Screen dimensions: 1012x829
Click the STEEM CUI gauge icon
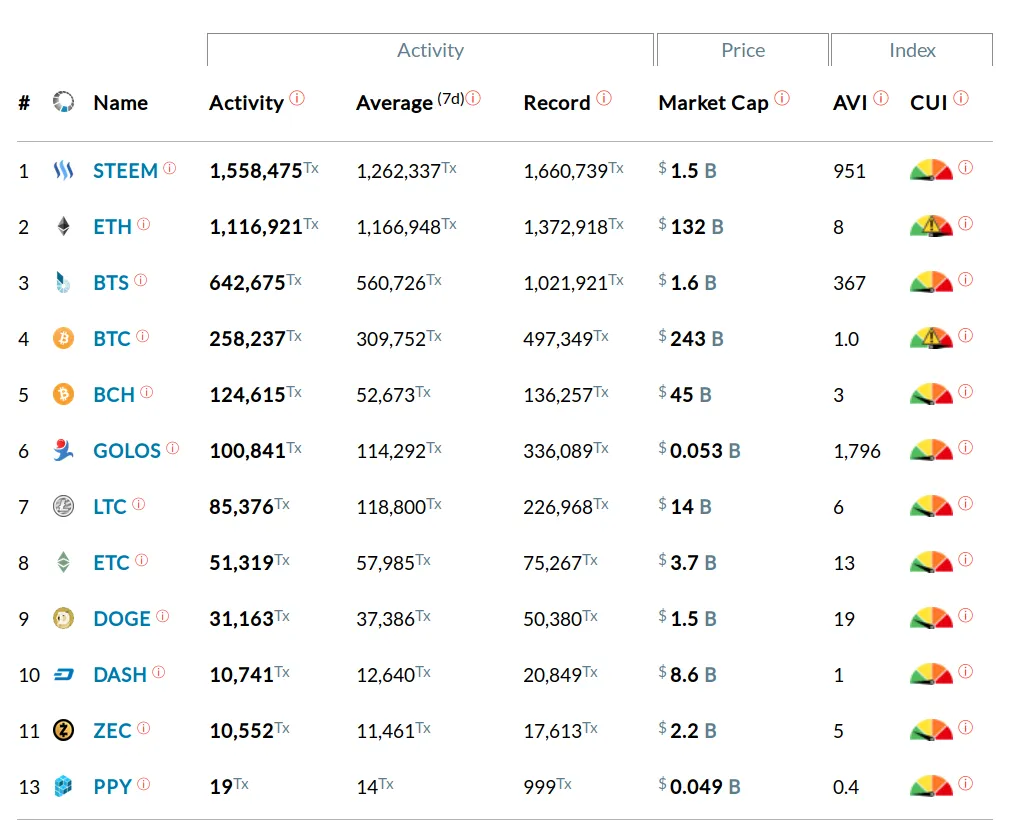tap(931, 170)
